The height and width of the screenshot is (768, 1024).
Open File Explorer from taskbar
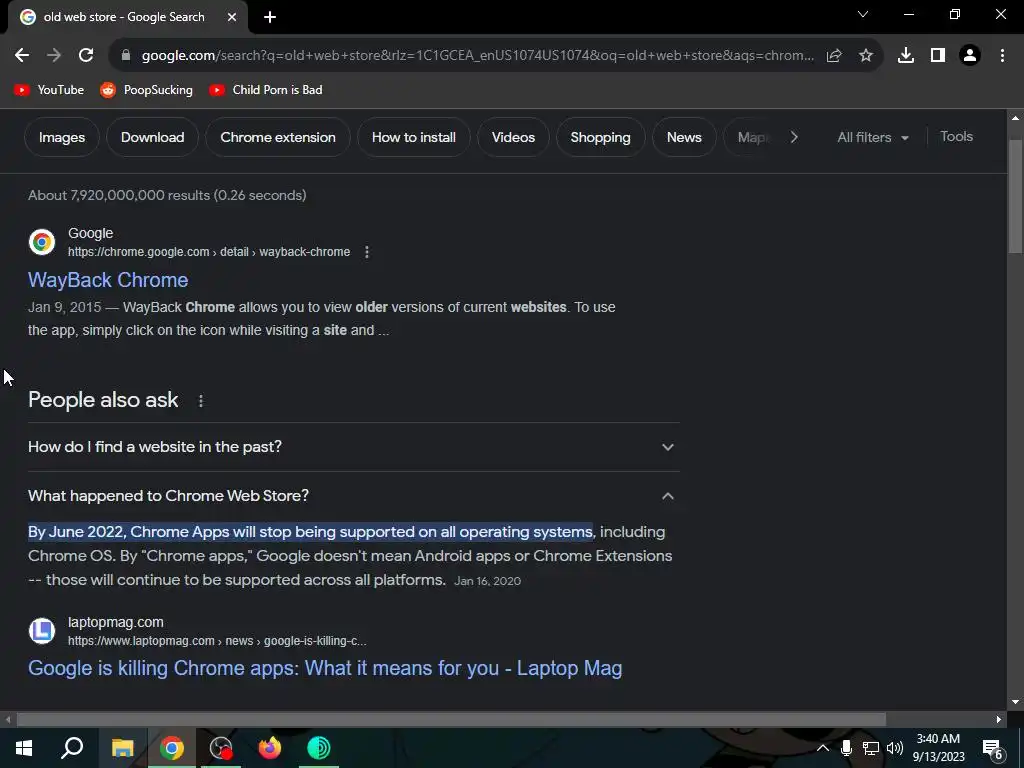122,748
